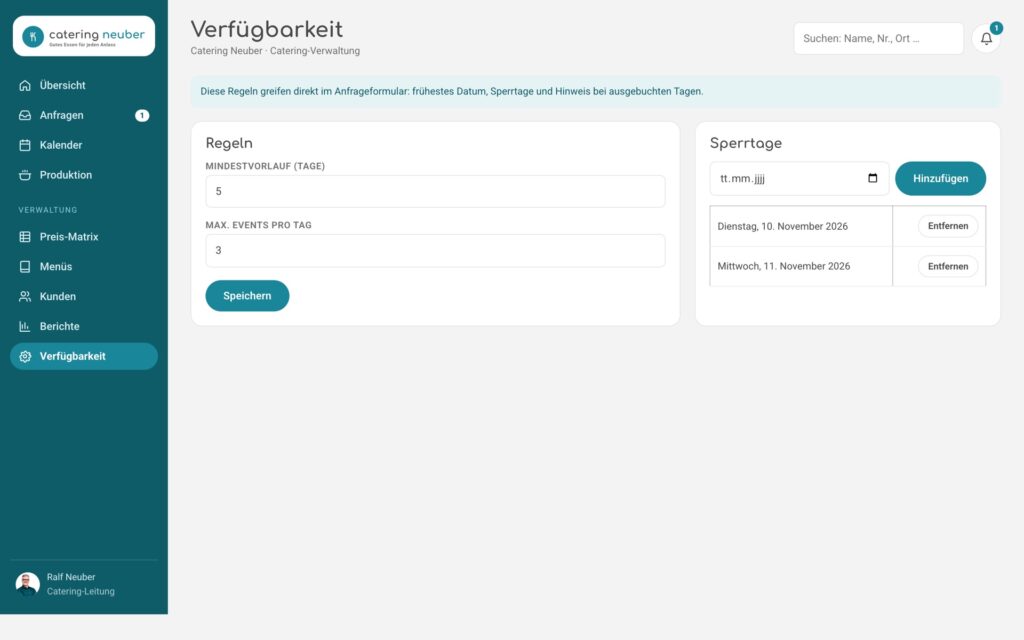Select Menüs in sidebar
1024x640 pixels.
[84, 266]
